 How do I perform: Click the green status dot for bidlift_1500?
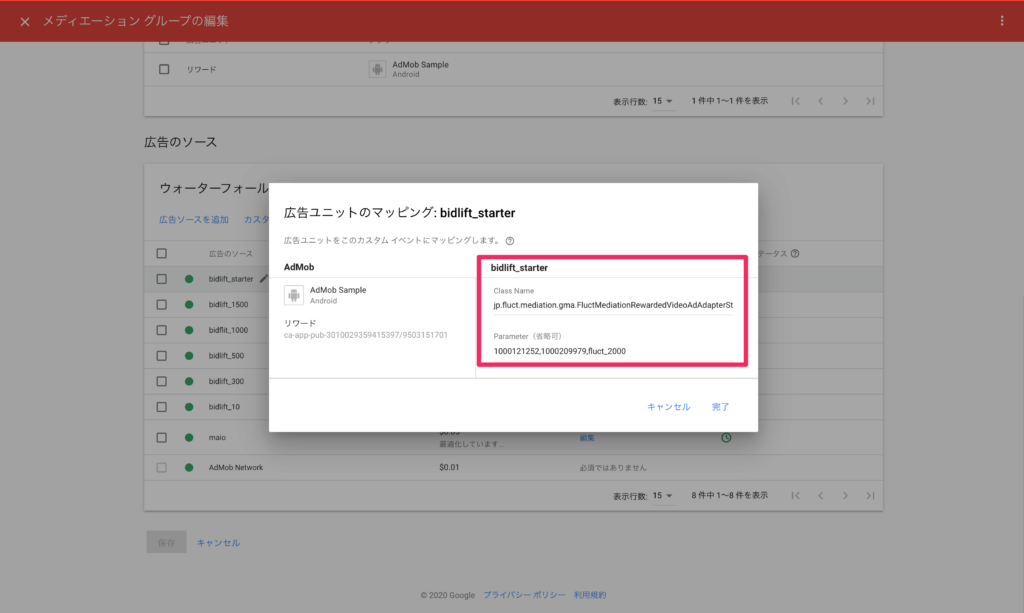point(189,304)
